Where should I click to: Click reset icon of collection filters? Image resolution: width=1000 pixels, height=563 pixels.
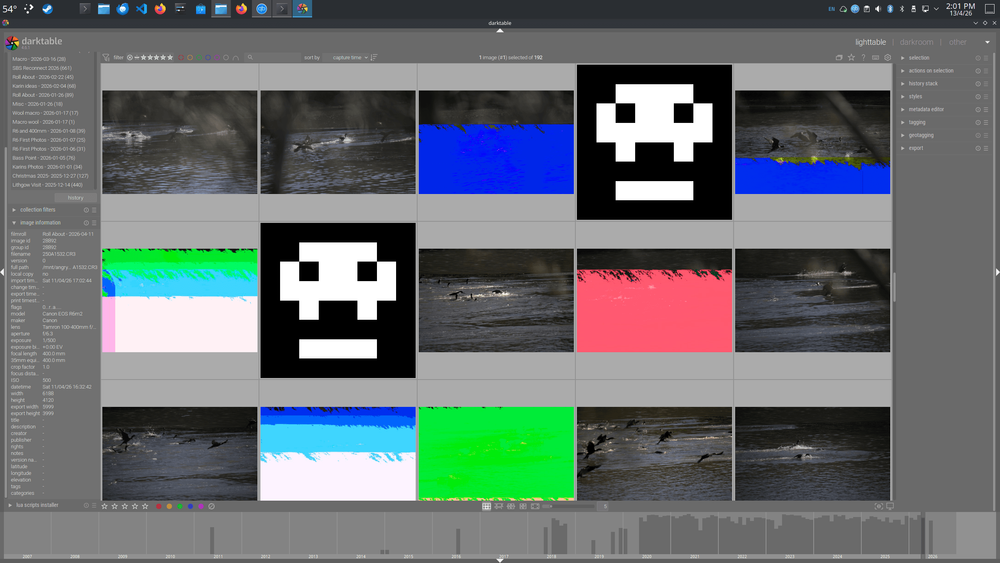[x=86, y=210]
